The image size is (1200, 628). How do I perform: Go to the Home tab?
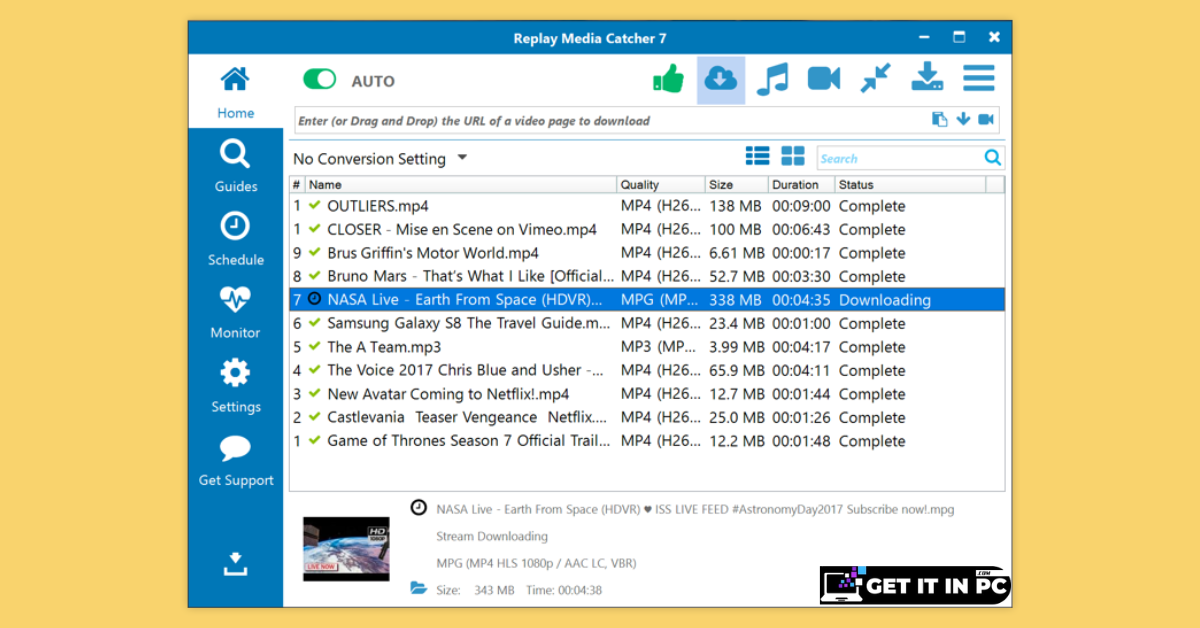[x=236, y=92]
